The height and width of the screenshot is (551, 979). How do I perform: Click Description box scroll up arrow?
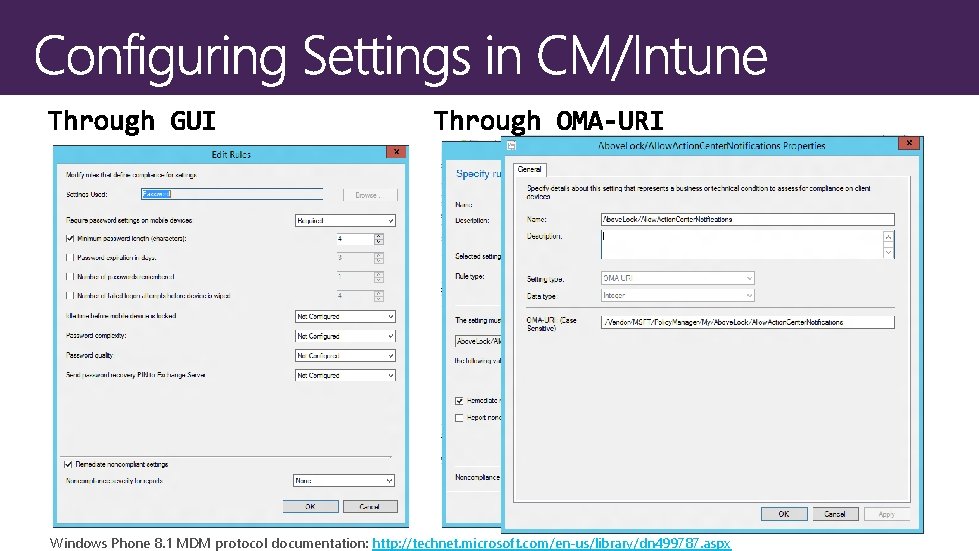[888, 237]
